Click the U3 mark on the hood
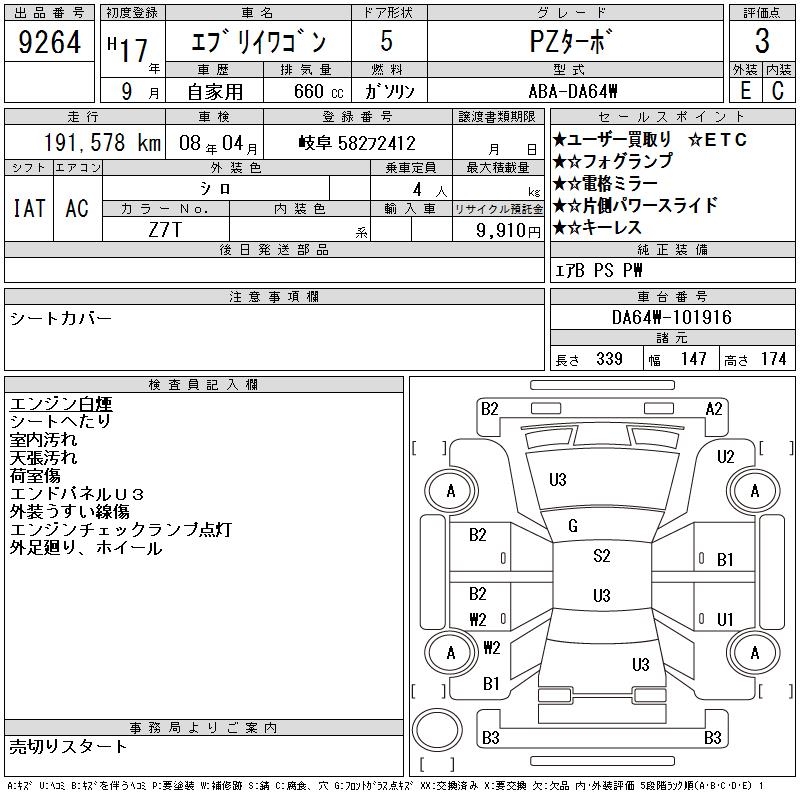 pyautogui.click(x=558, y=480)
